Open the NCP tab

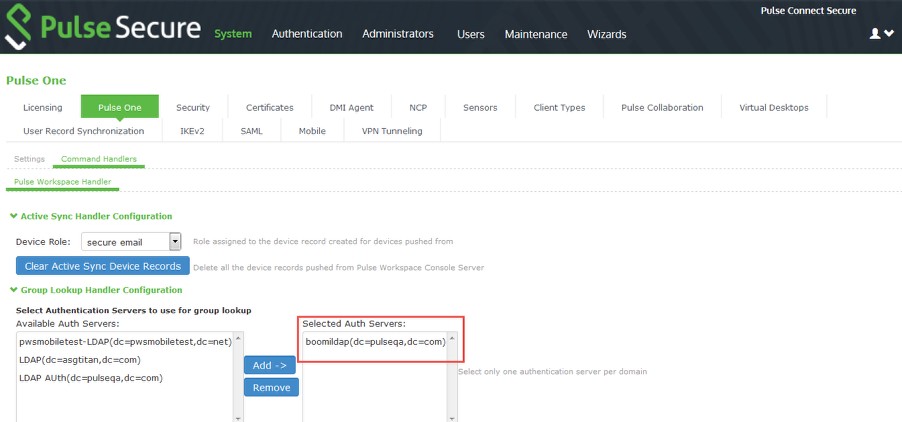418,108
